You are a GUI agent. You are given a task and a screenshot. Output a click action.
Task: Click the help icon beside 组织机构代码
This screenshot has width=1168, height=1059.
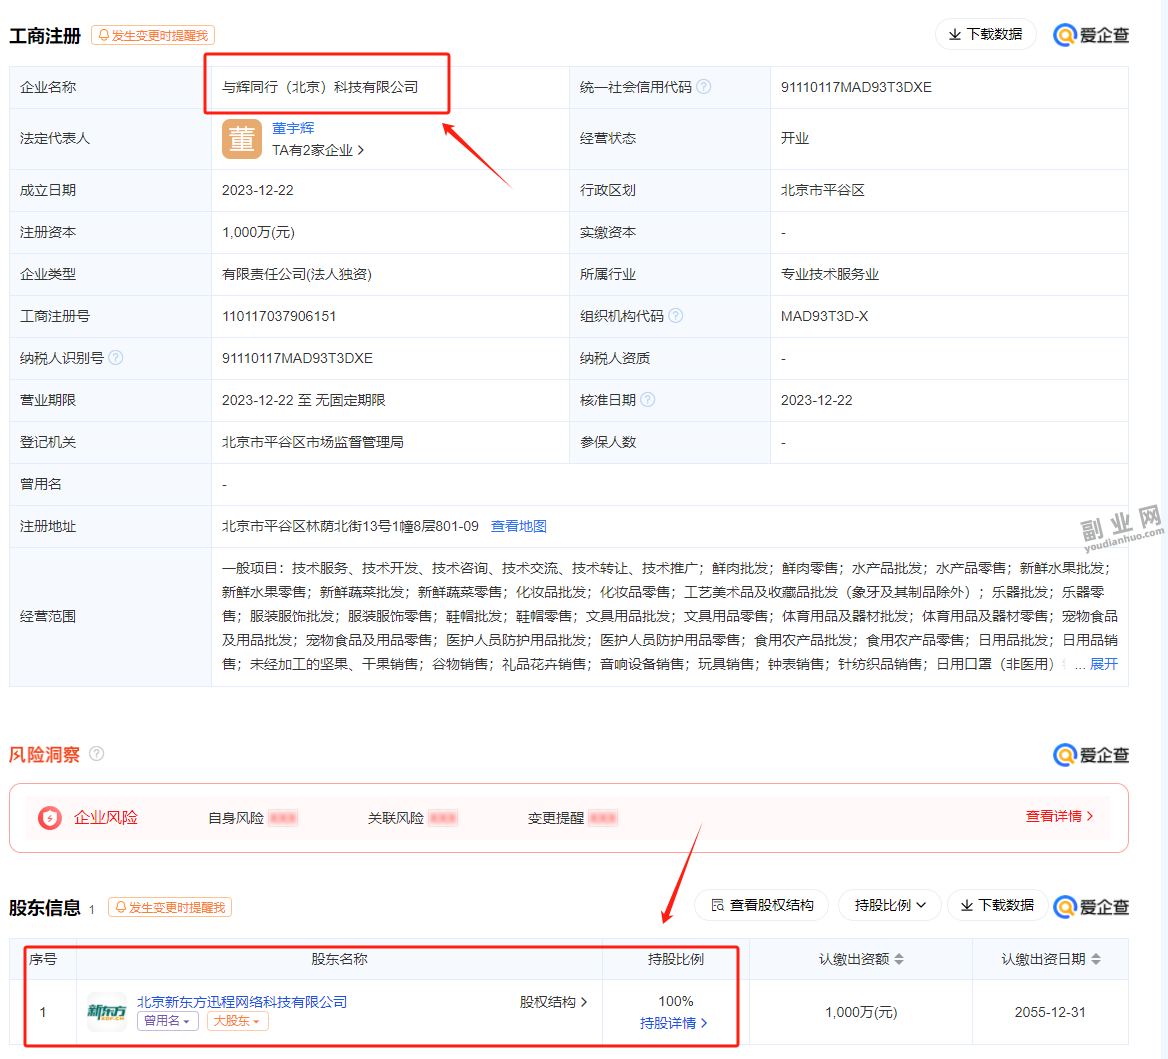coord(676,316)
